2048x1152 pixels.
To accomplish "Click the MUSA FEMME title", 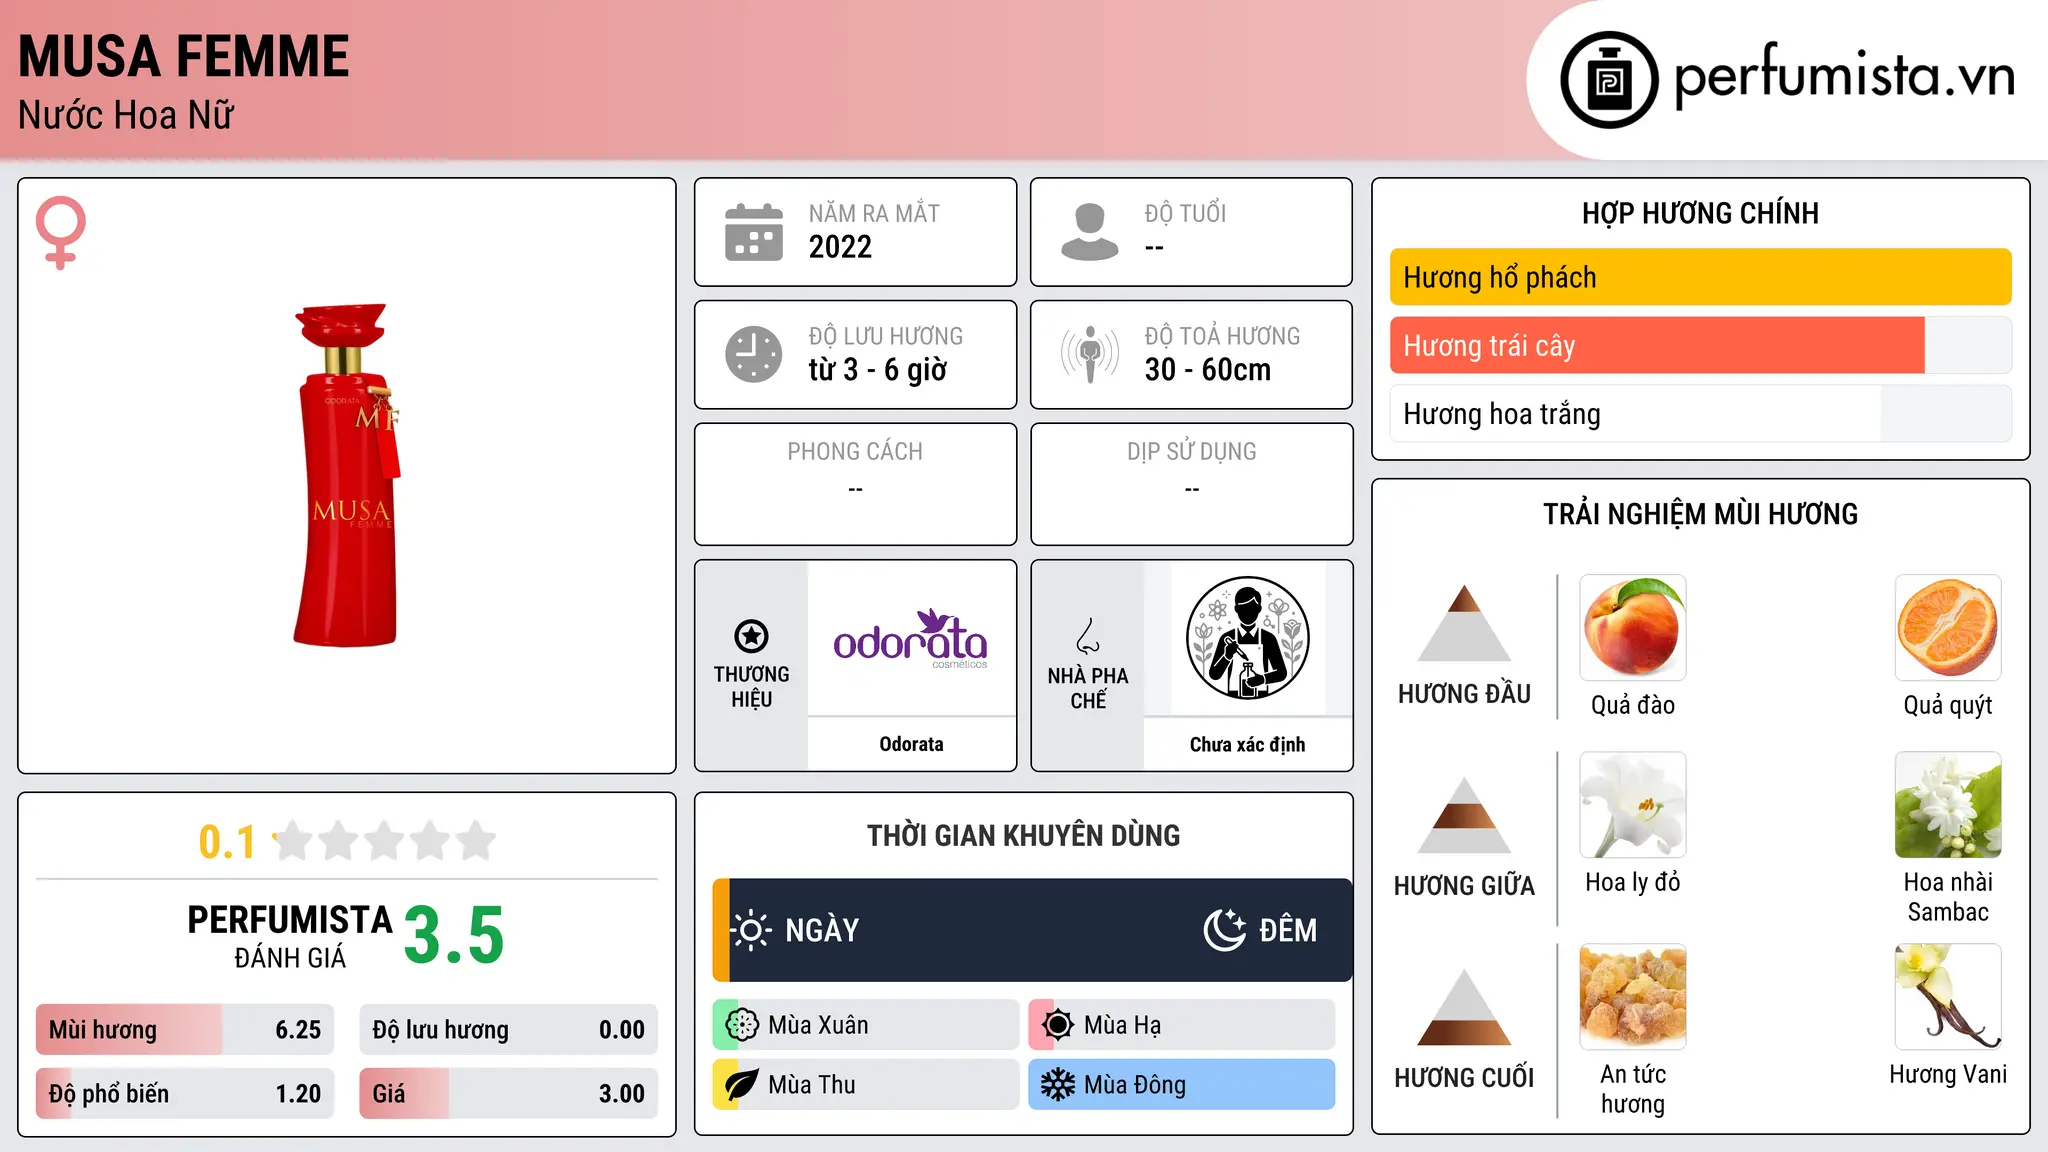I will [184, 56].
